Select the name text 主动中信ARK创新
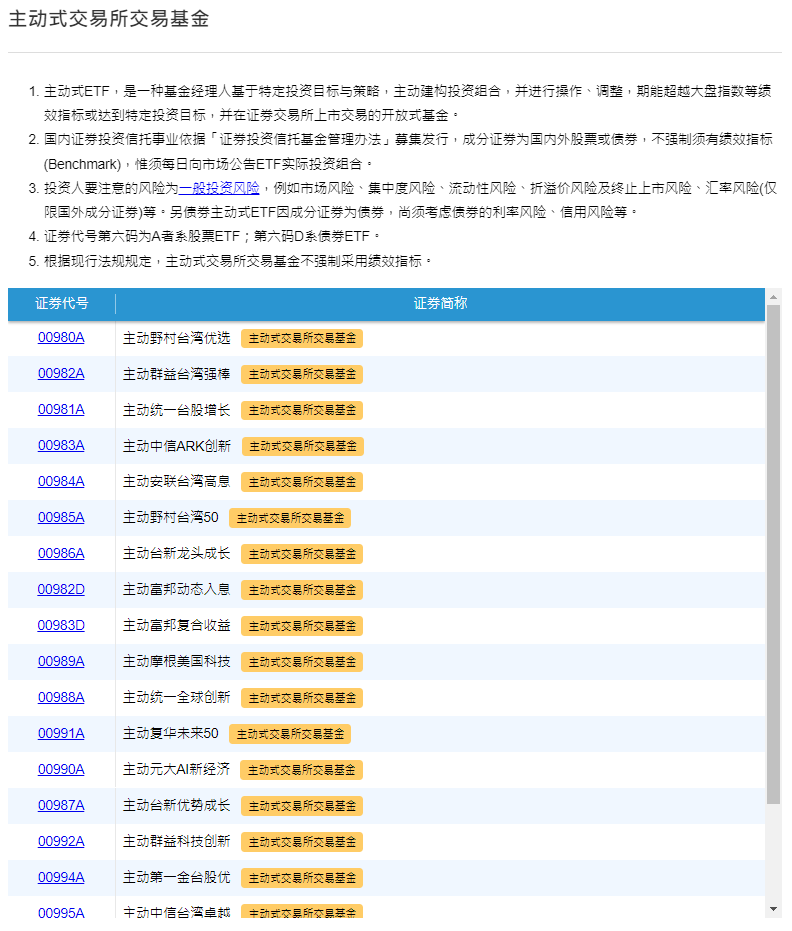 177,446
